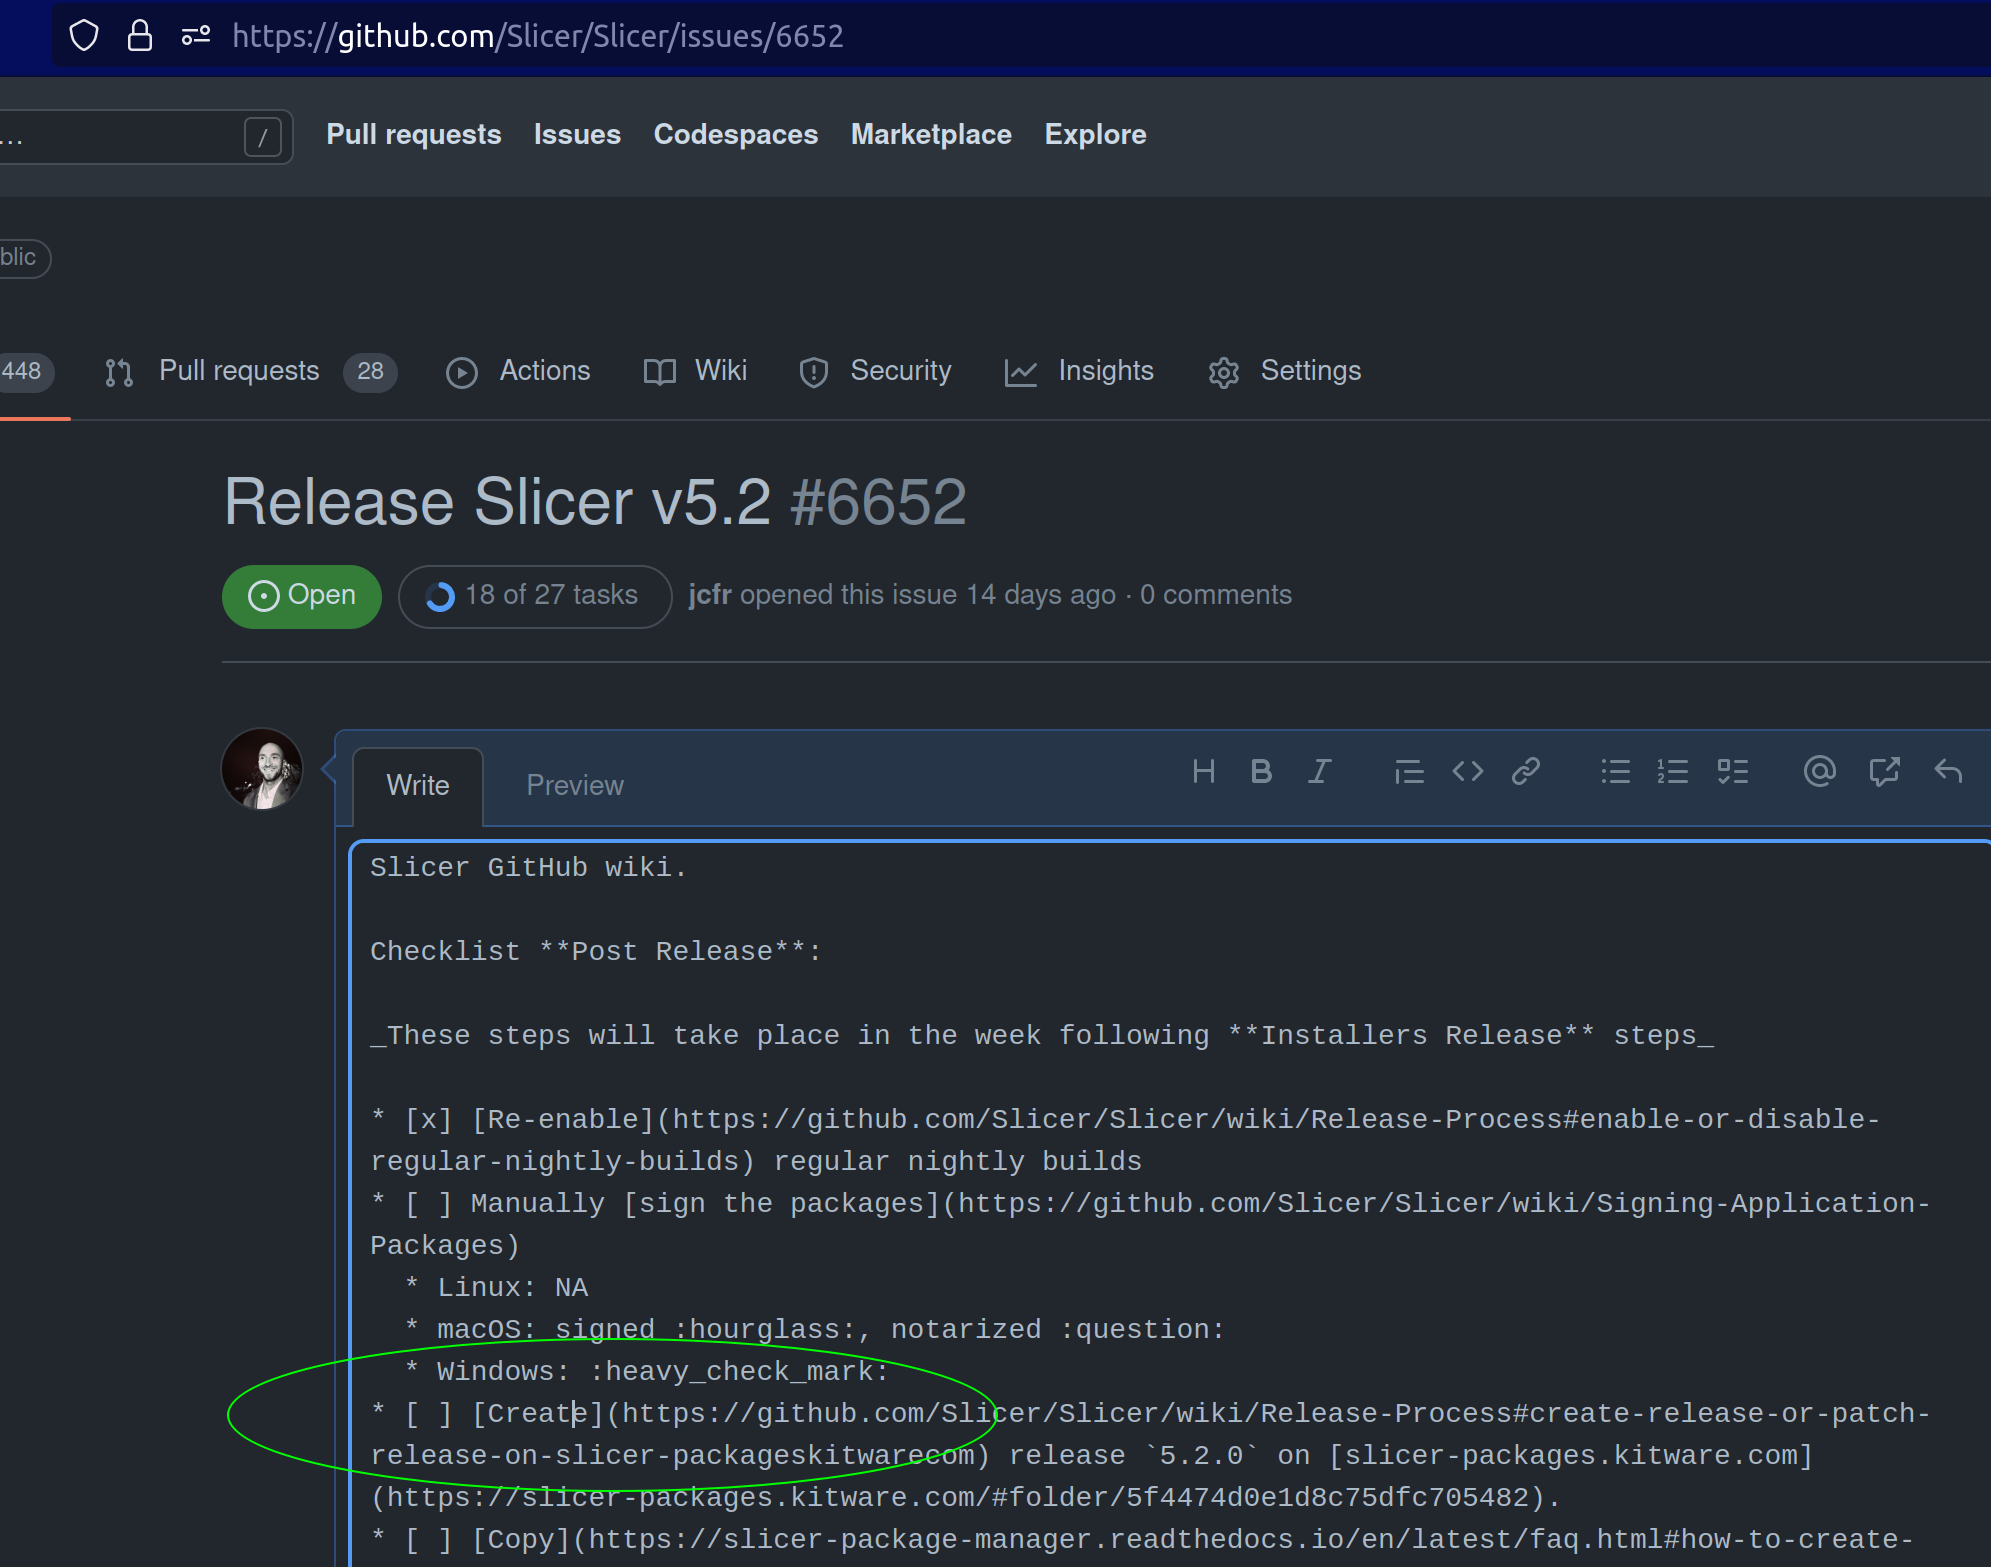1991x1567 pixels.
Task: Toggle bold formatting in the editor
Action: tap(1261, 771)
